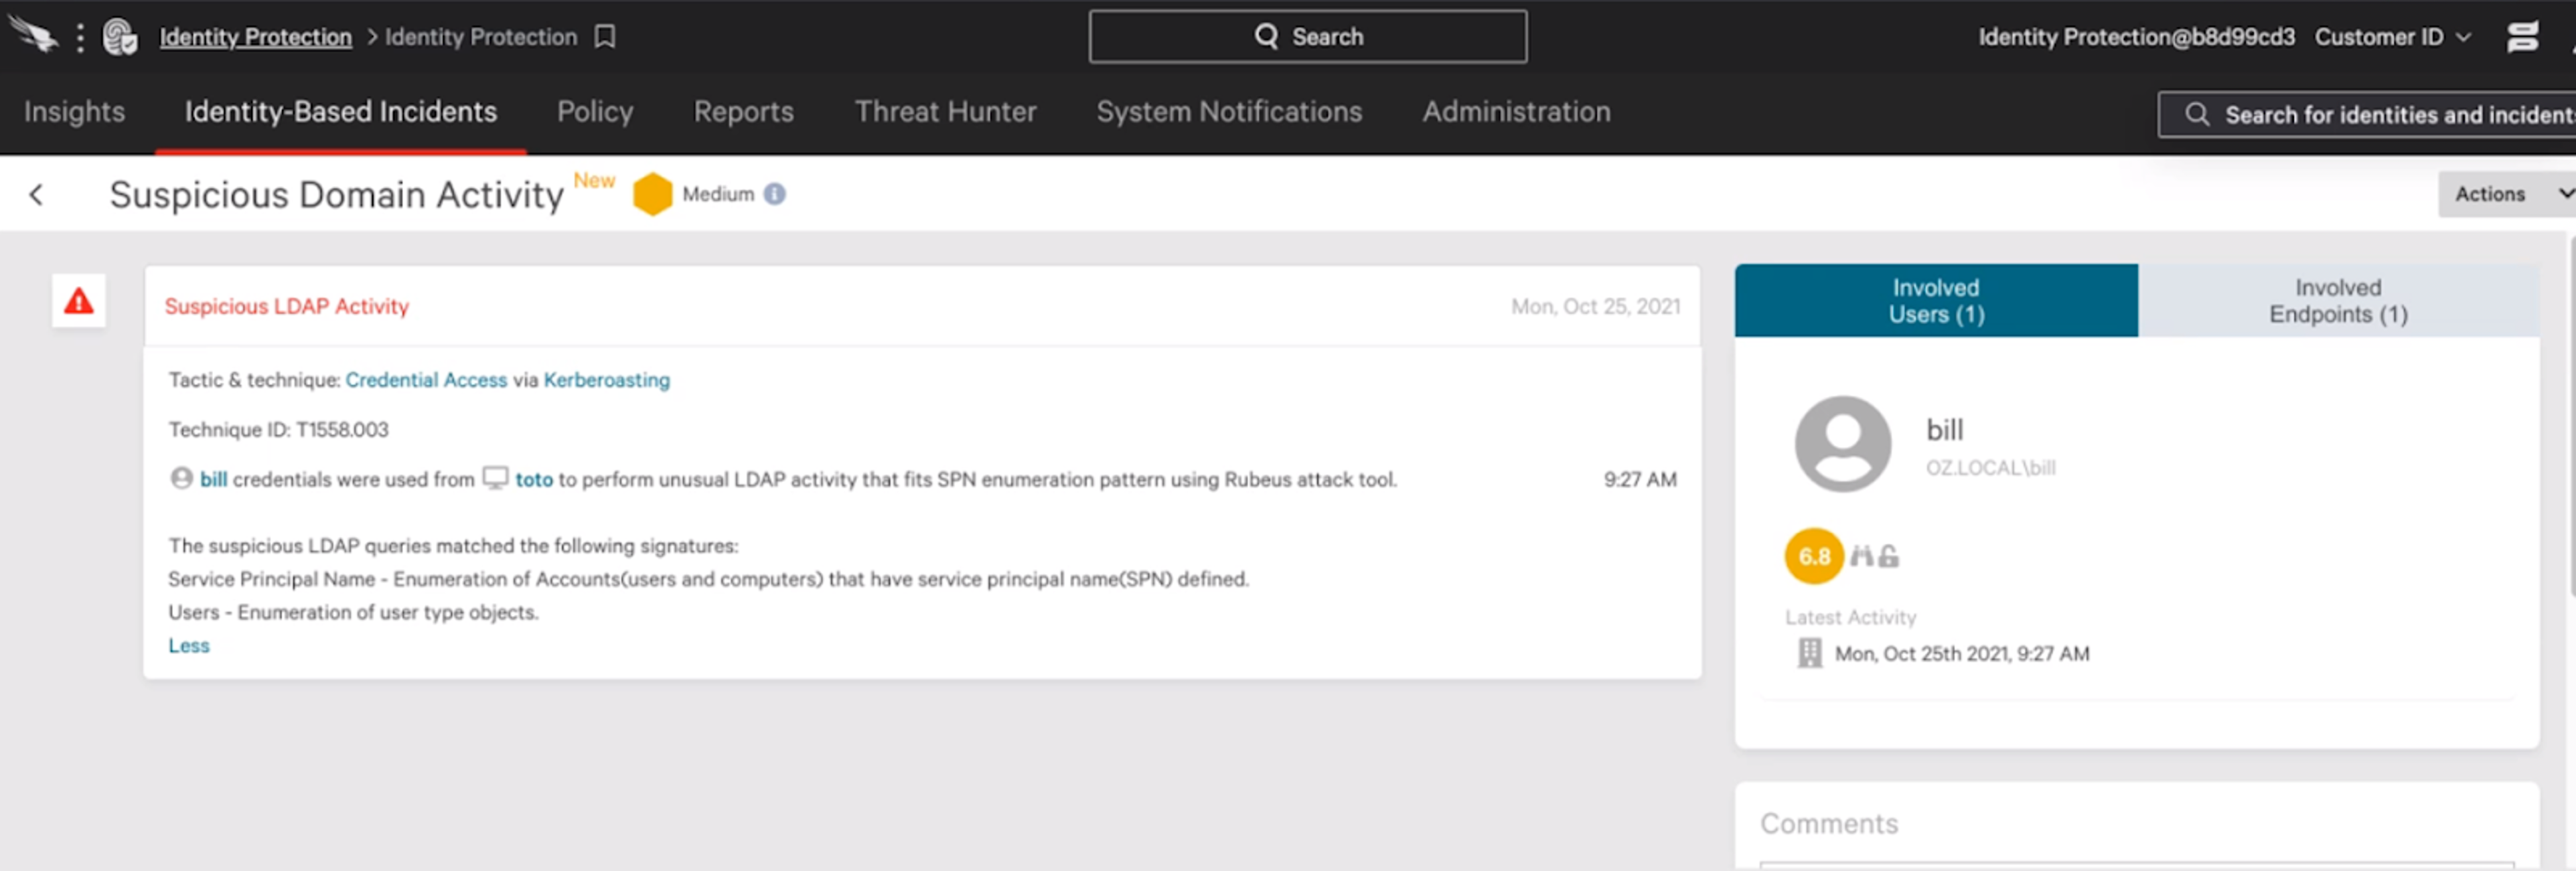Viewport: 2576px width, 871px height.
Task: Open the Kerberoasting technique link
Action: coord(607,379)
